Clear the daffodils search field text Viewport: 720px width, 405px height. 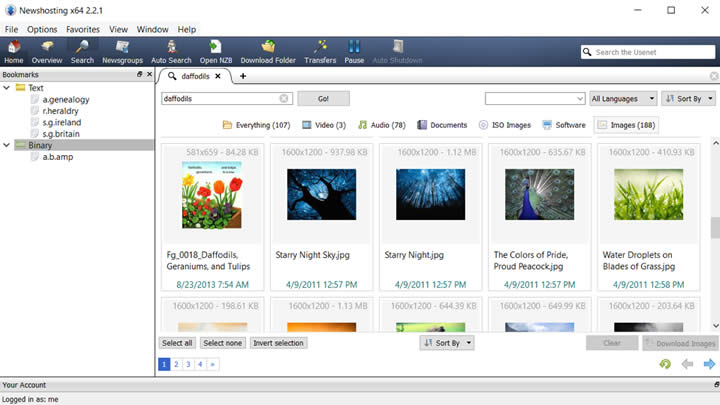pos(284,99)
